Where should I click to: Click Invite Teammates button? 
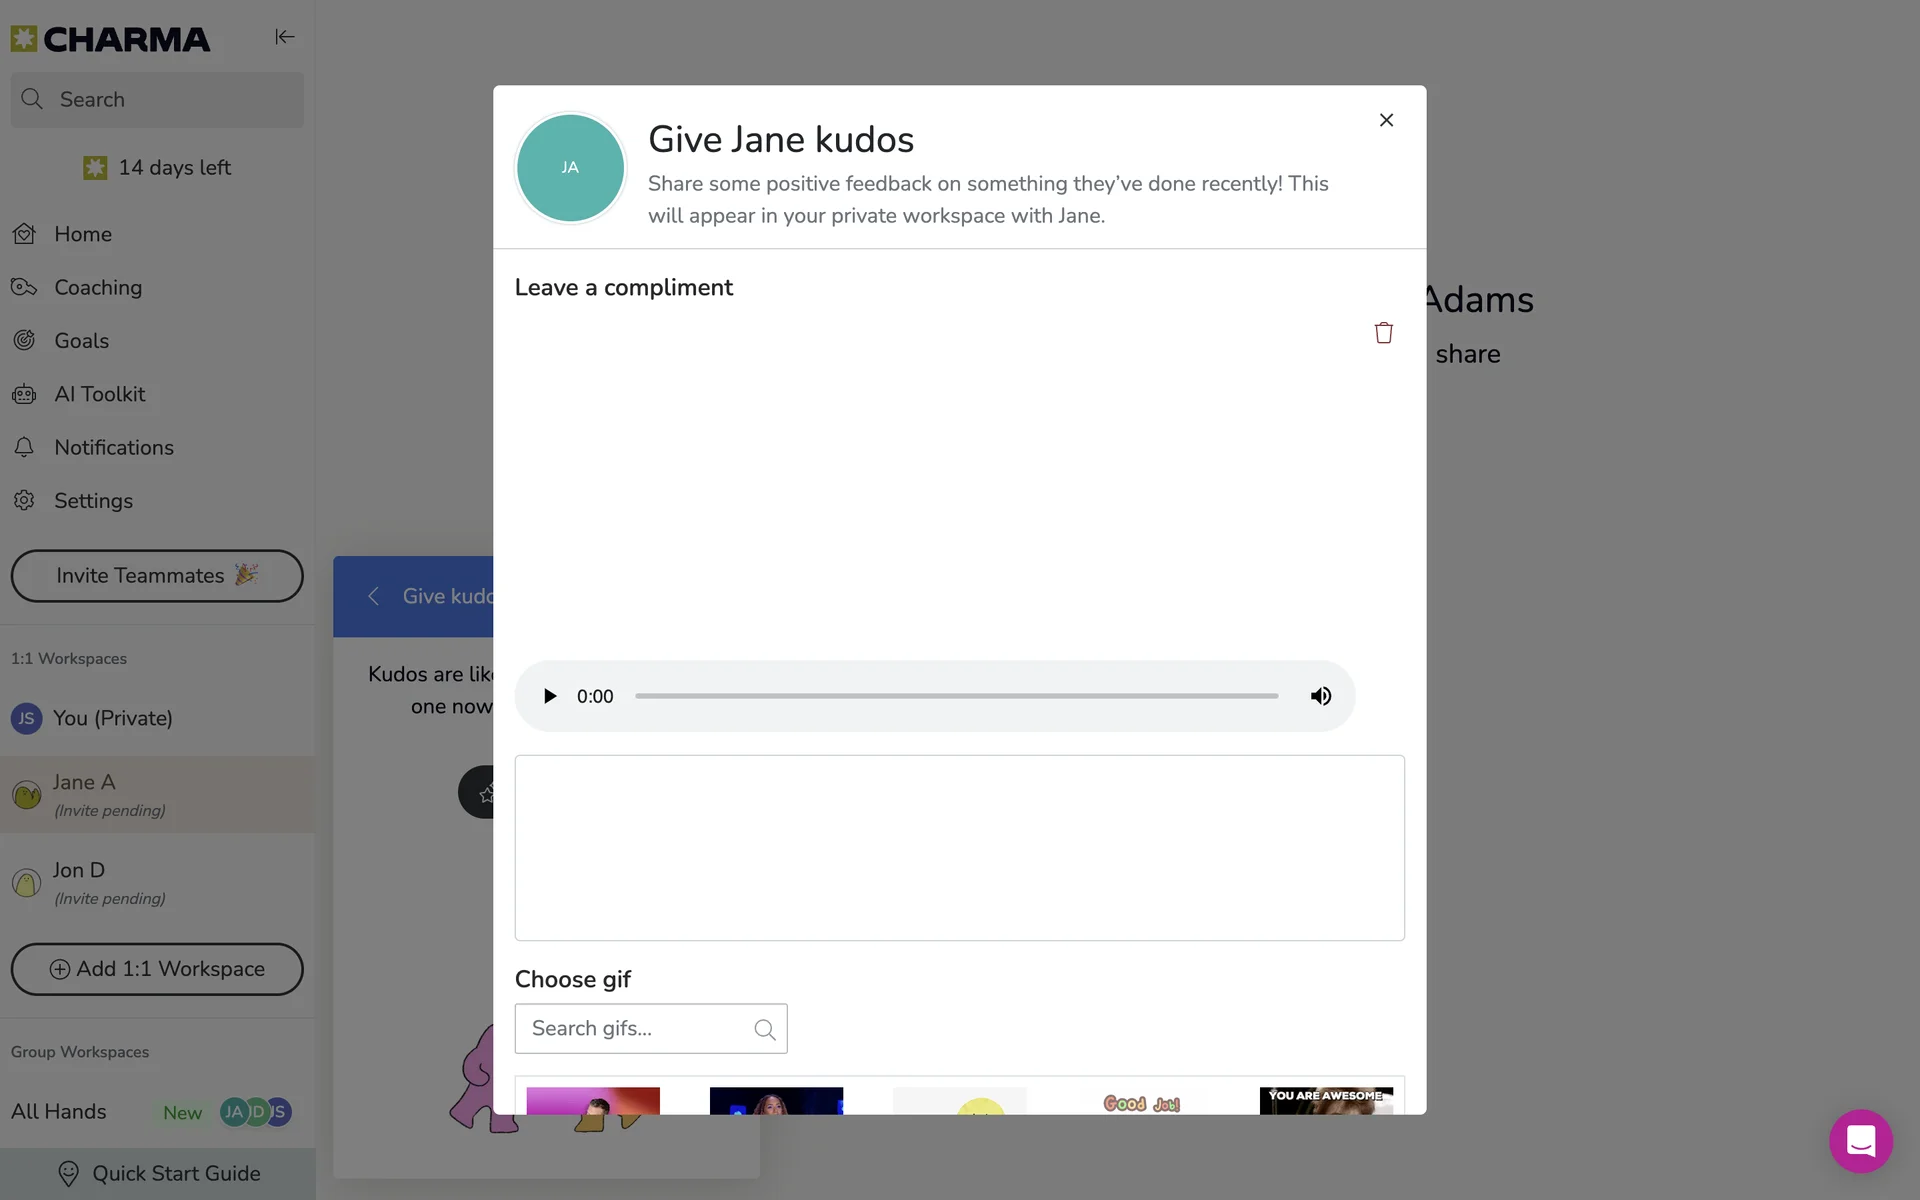point(157,576)
